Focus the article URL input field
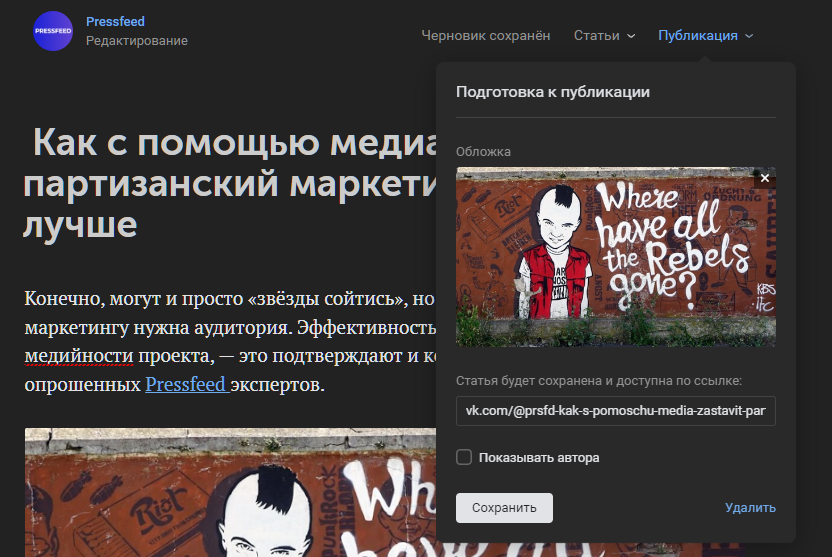Viewport: 832px width, 557px height. pyautogui.click(x=616, y=411)
